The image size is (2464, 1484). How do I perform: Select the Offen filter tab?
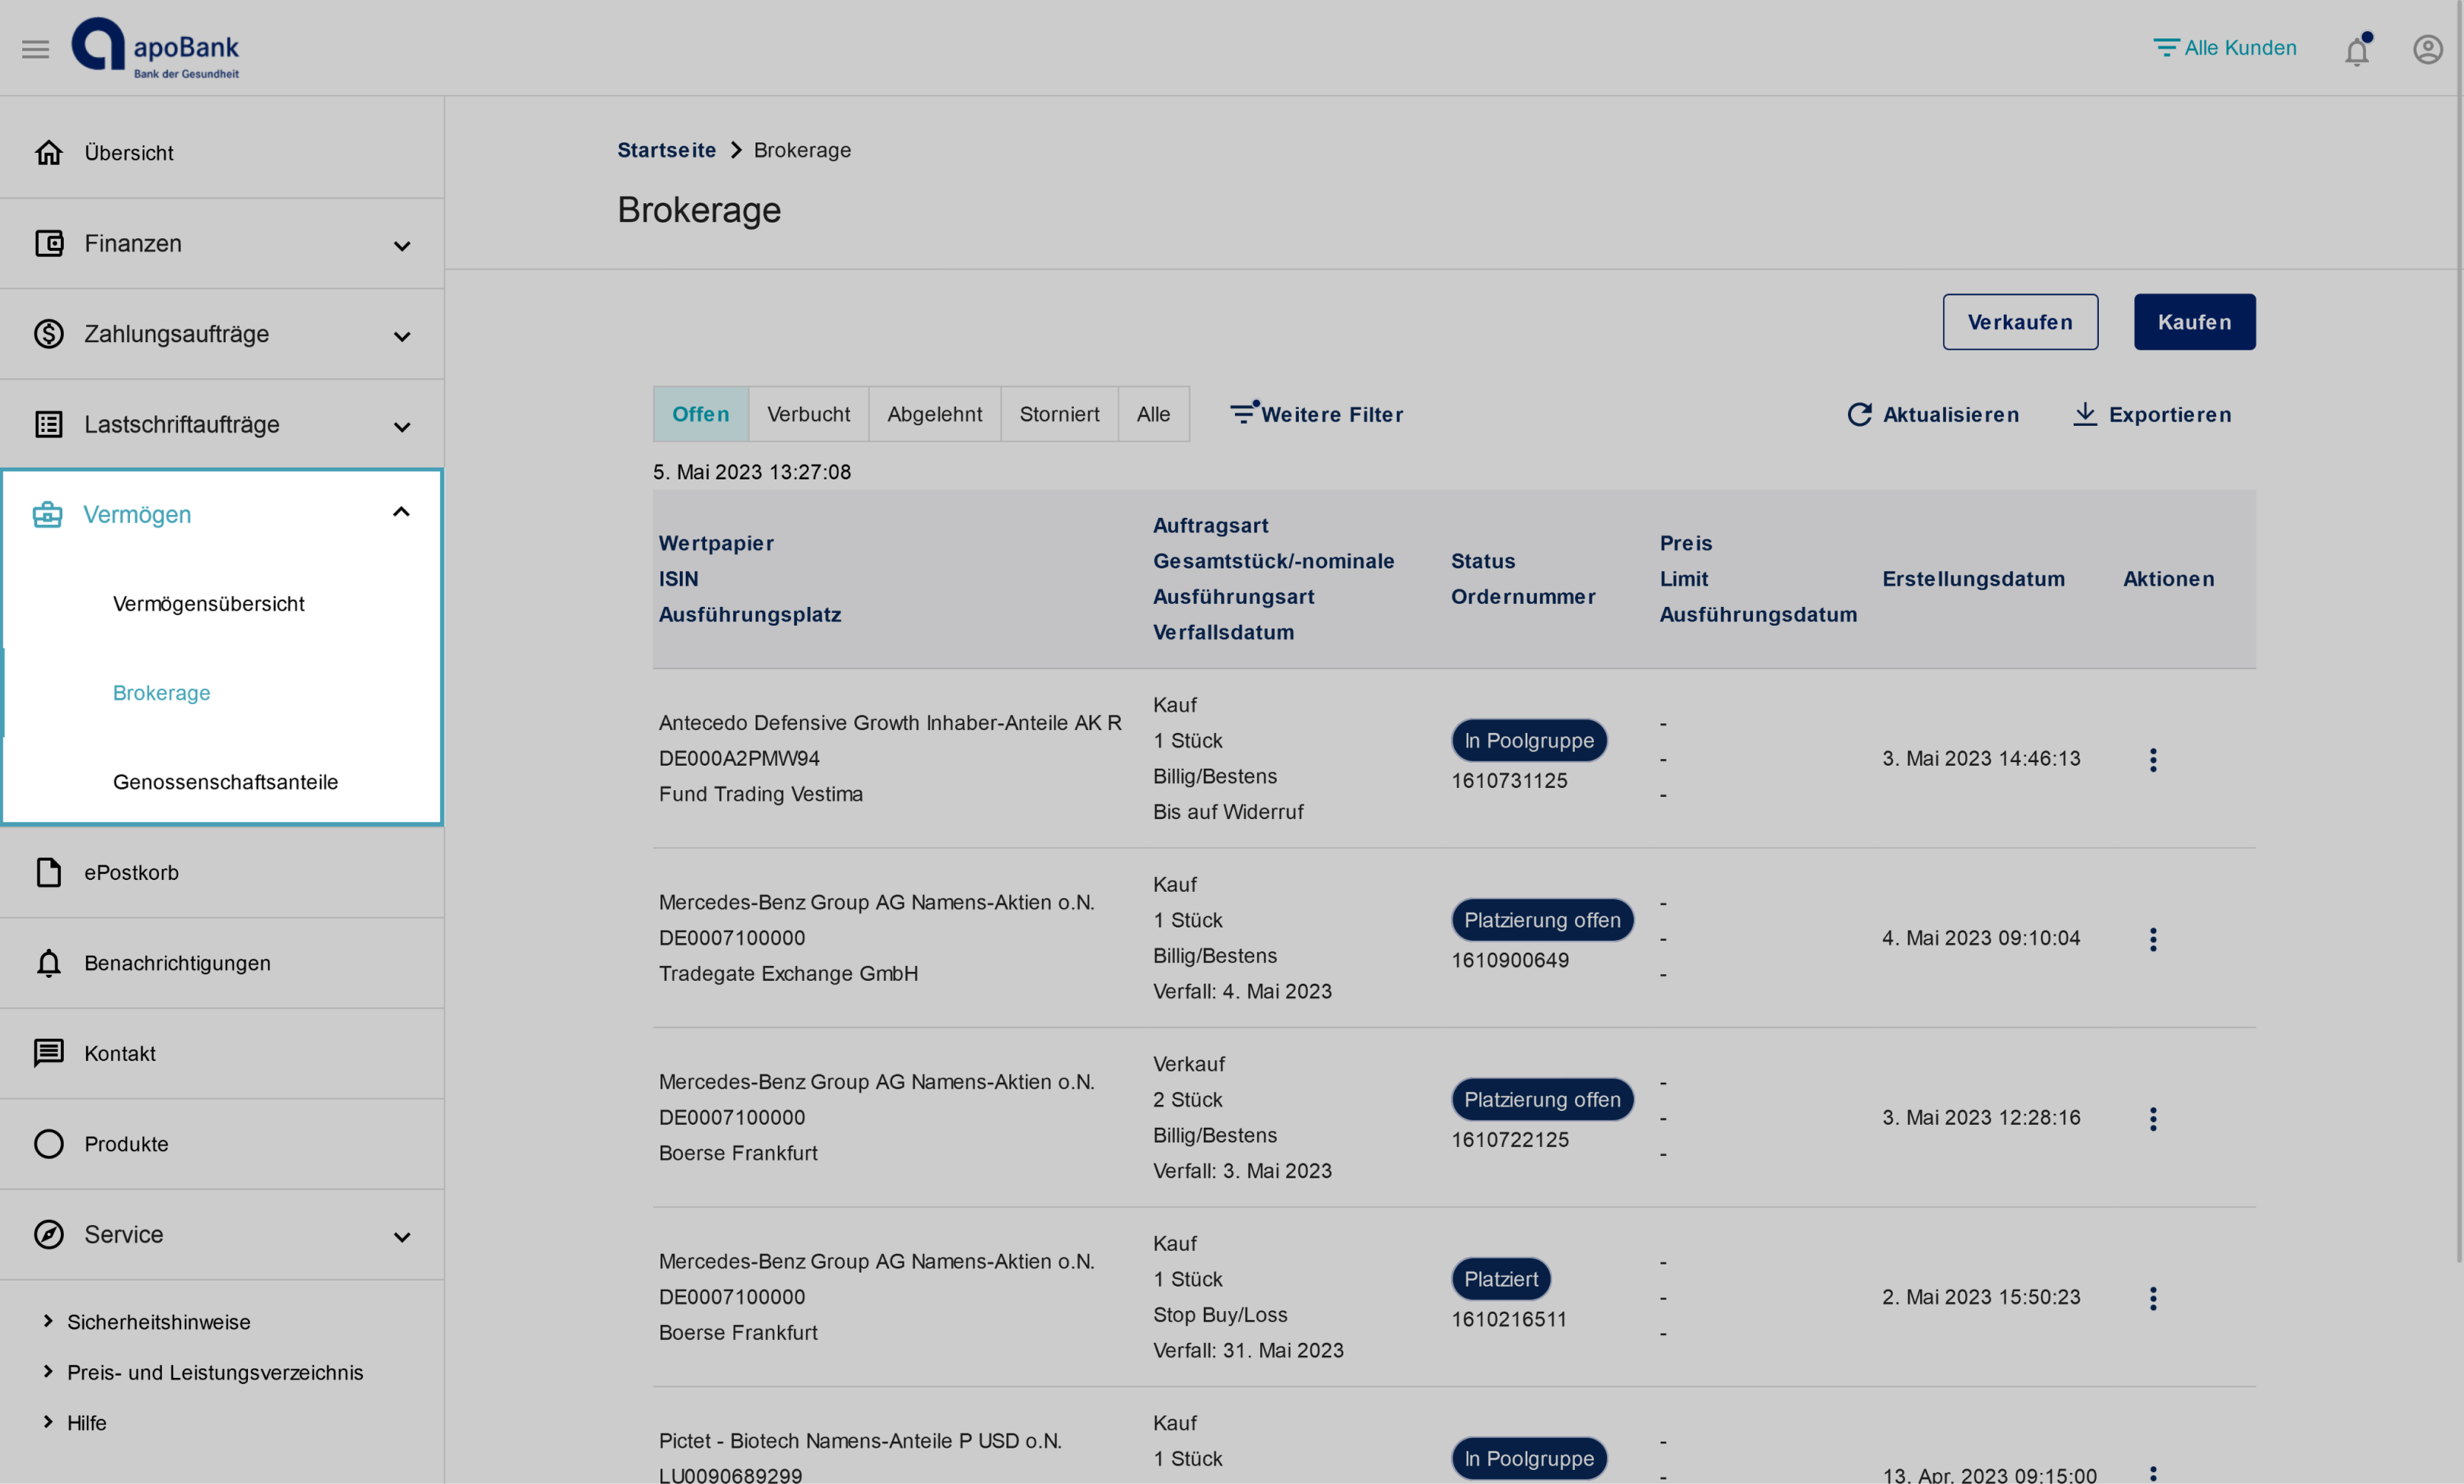(700, 414)
